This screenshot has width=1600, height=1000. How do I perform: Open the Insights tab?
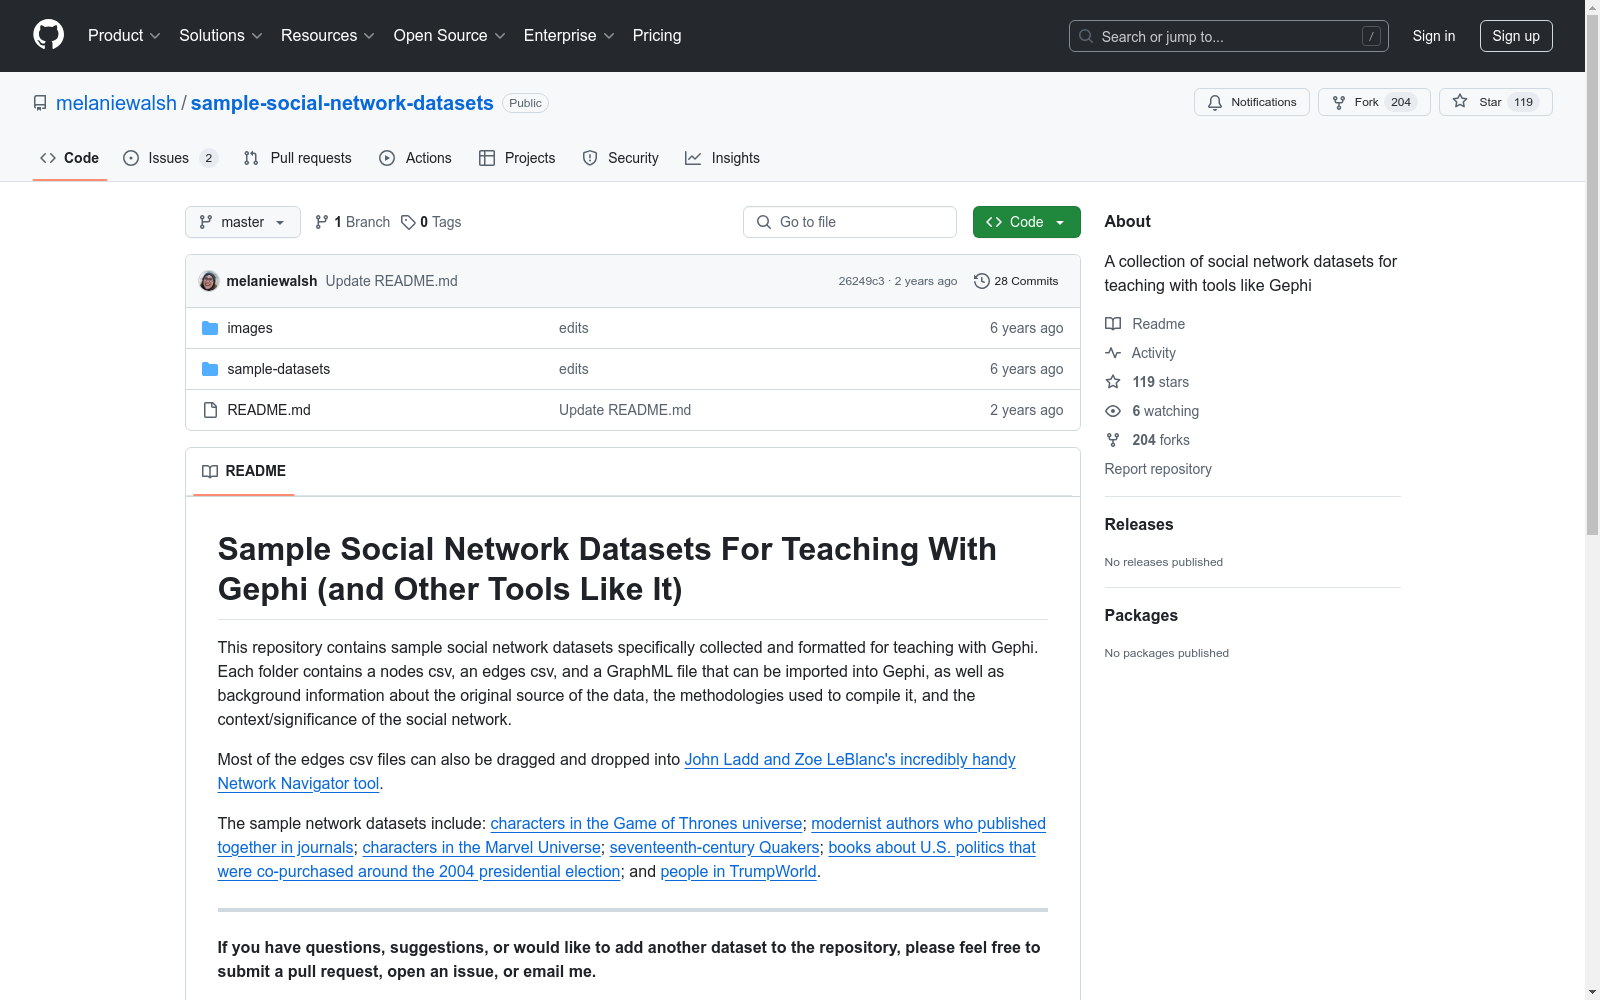[x=722, y=158]
